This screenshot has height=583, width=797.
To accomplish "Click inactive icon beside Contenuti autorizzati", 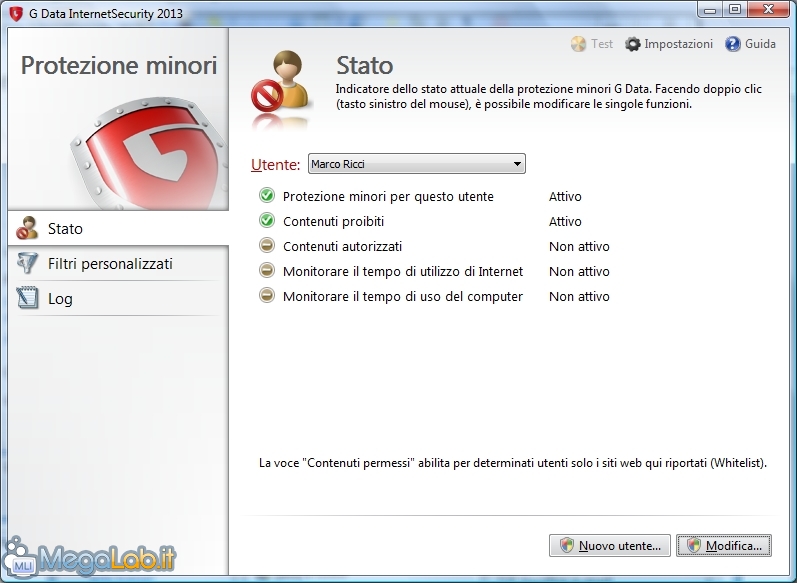I will (x=267, y=246).
